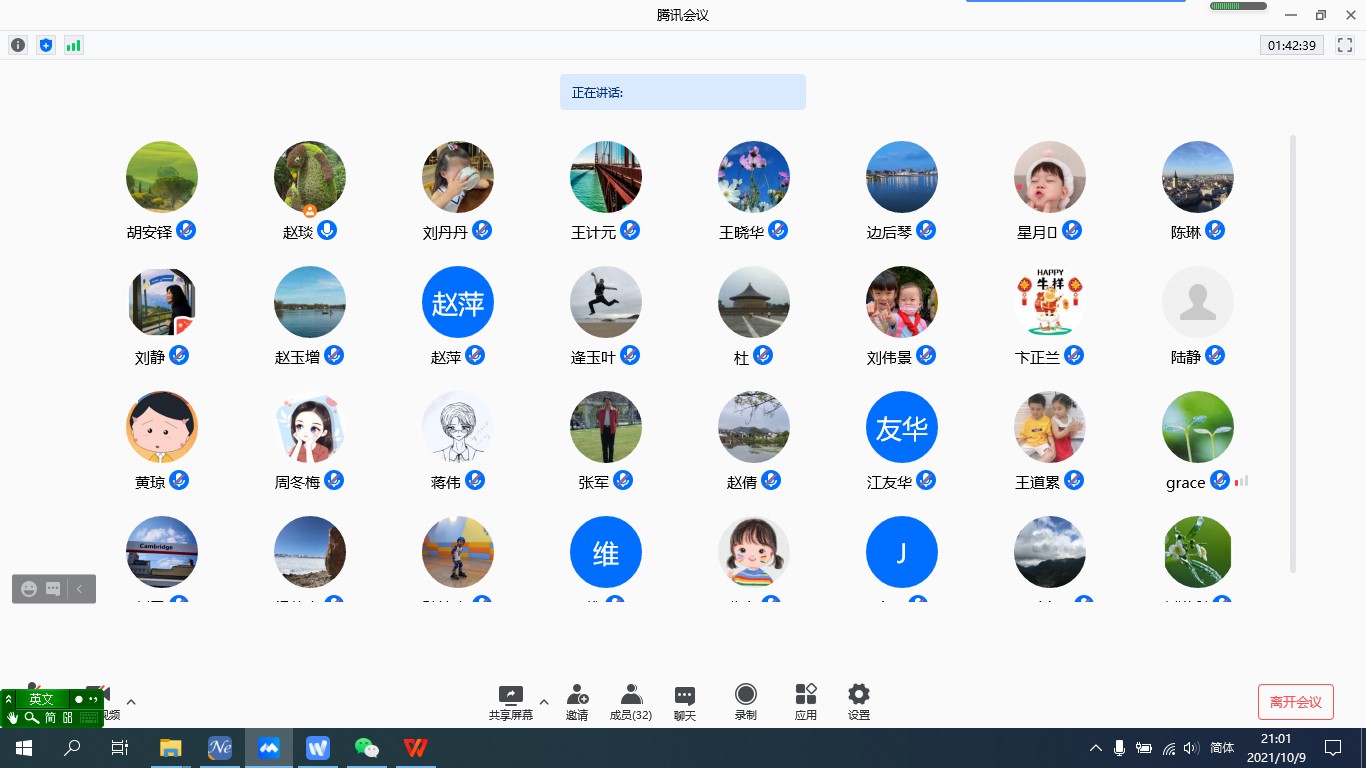The height and width of the screenshot is (768, 1366).
Task: Expand the video options arrow
Action: (131, 702)
